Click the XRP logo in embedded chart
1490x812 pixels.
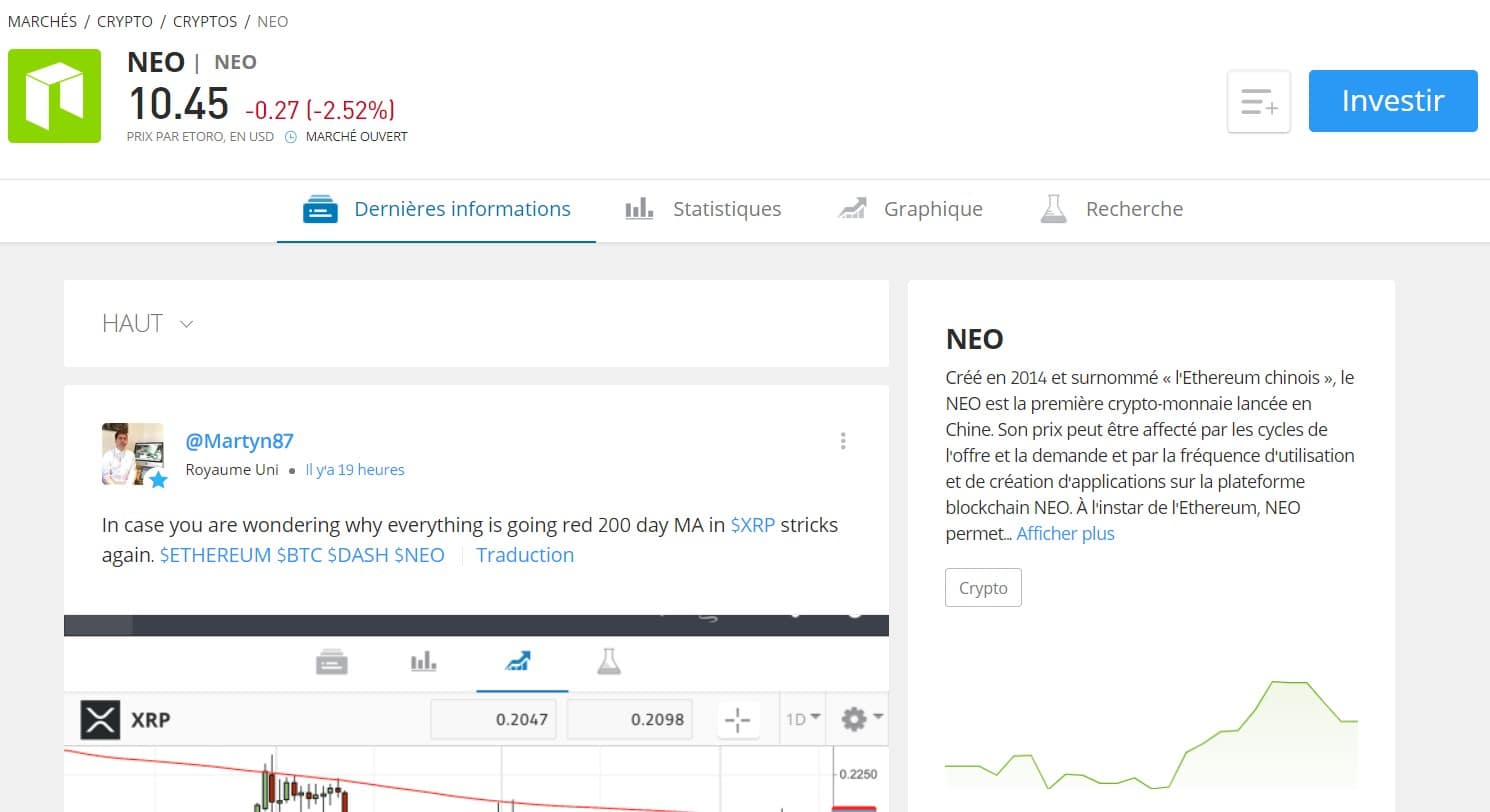(99, 719)
